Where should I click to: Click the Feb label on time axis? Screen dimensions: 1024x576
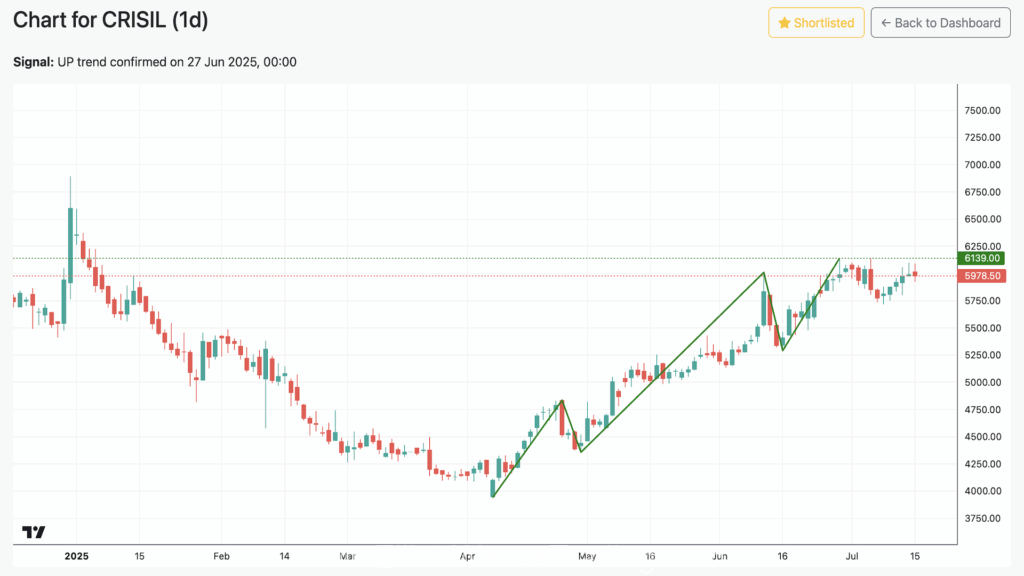pyautogui.click(x=221, y=556)
